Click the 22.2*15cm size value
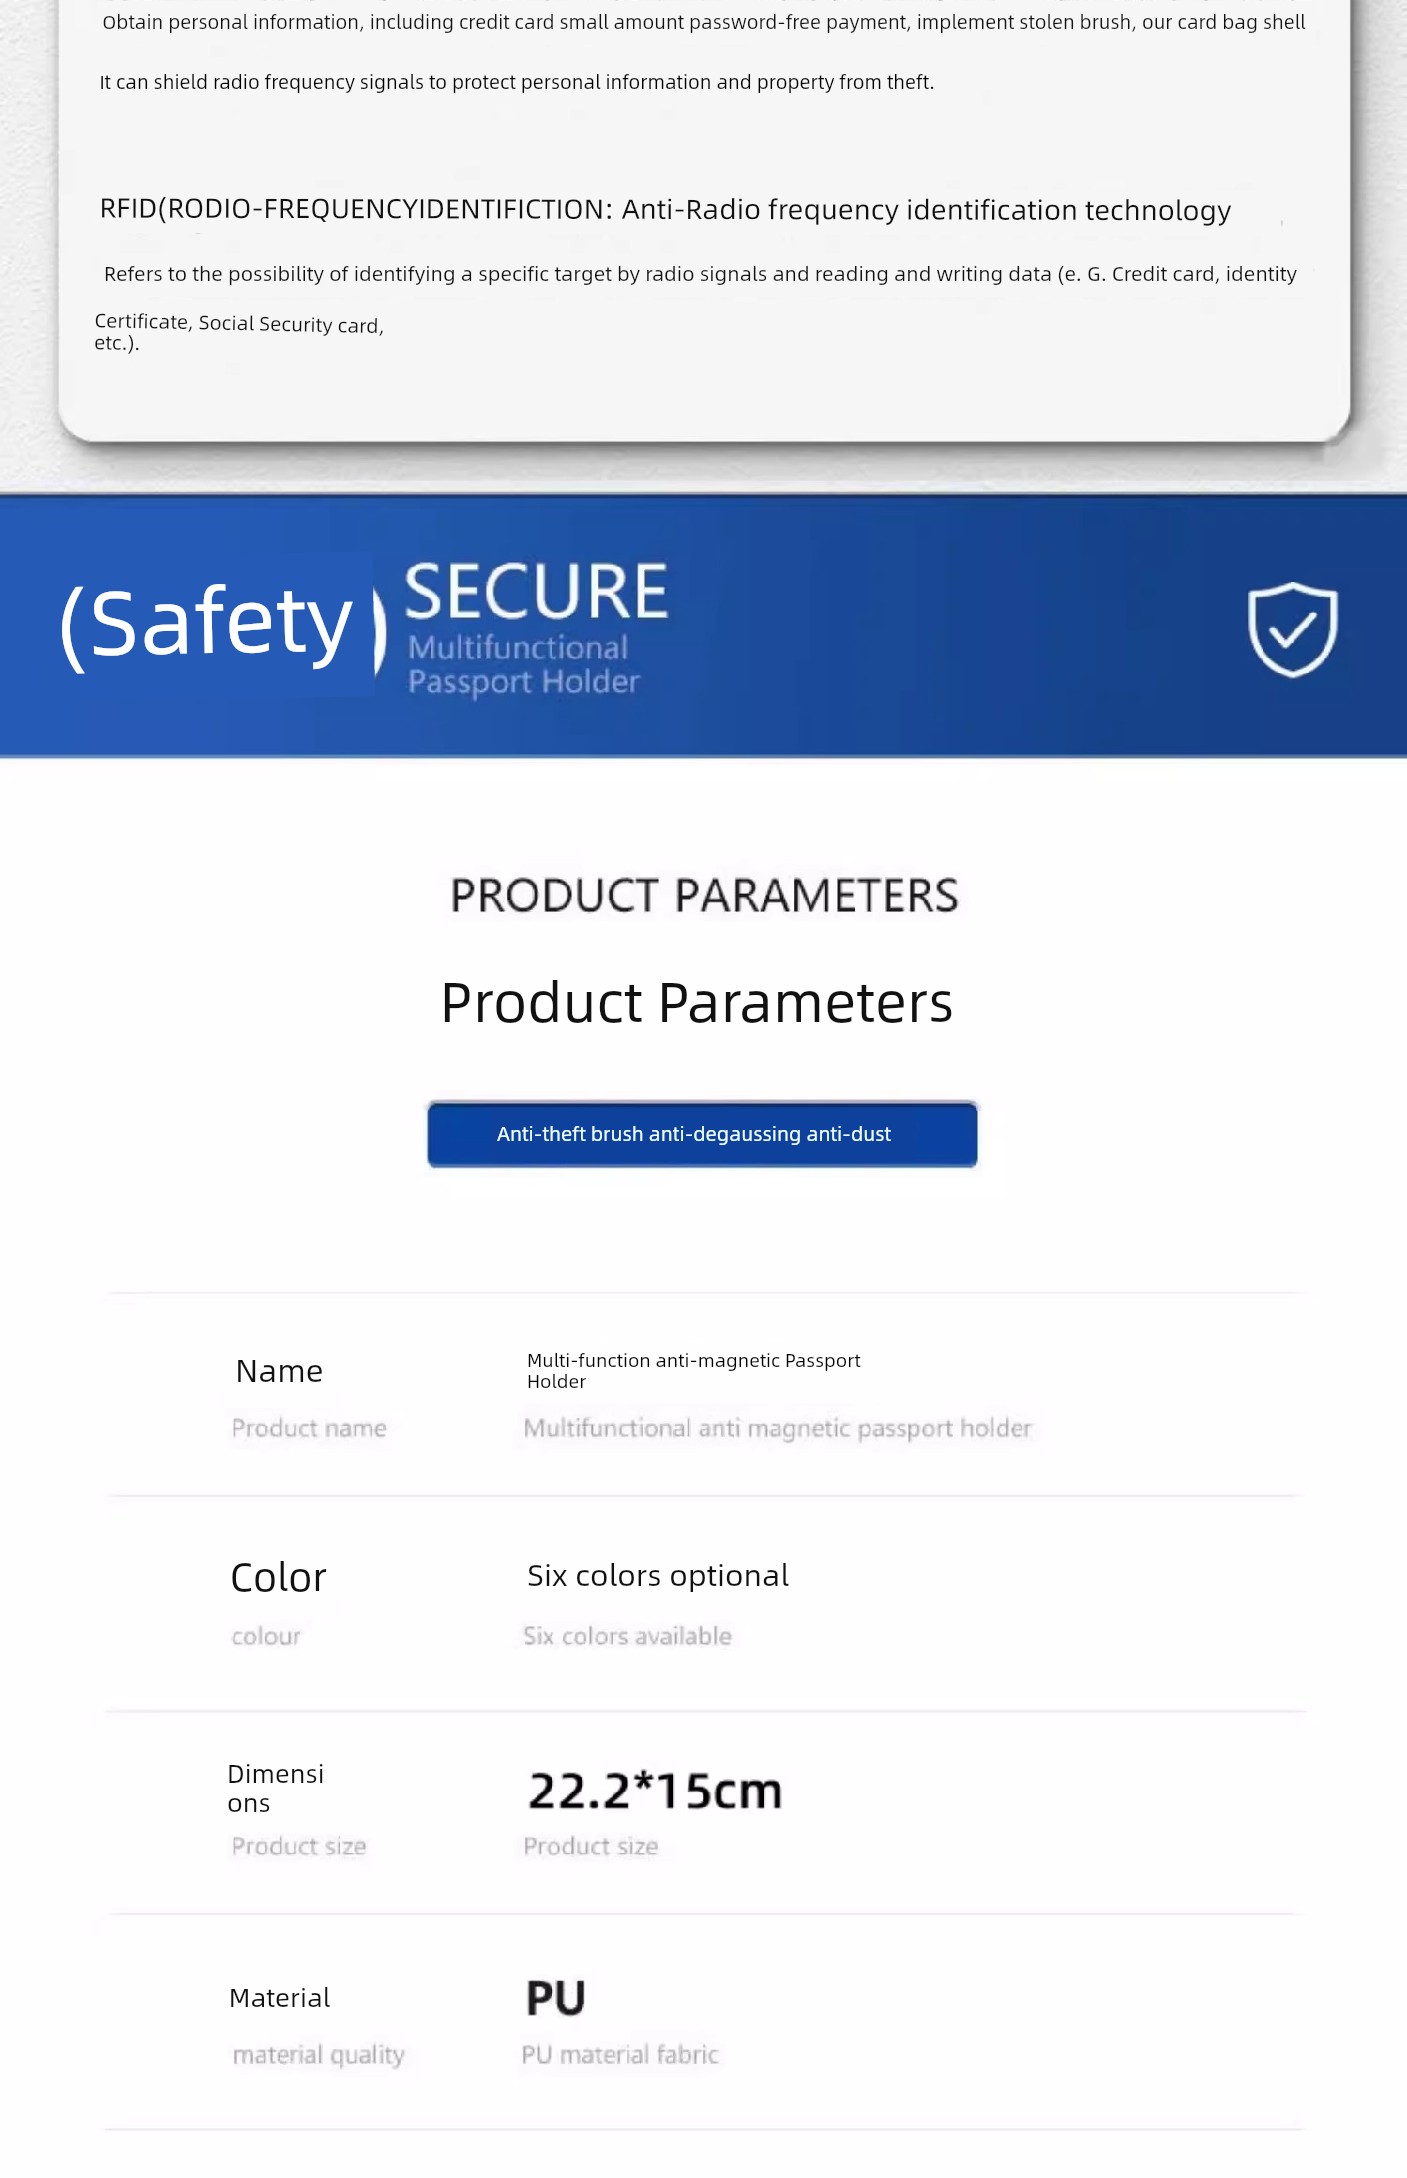1407x2178 pixels. [655, 1791]
